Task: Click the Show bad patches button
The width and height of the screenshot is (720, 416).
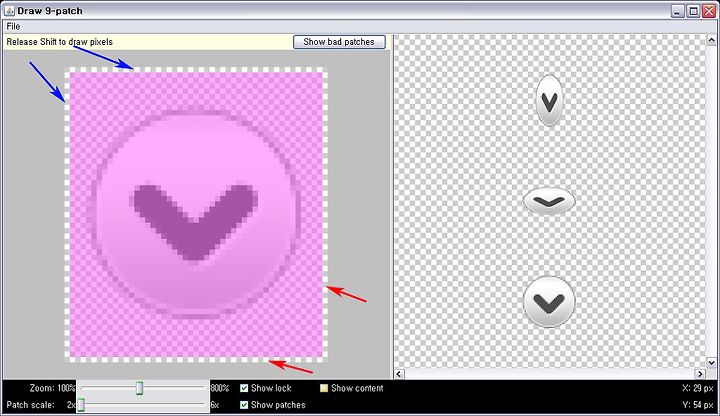Action: pos(339,42)
